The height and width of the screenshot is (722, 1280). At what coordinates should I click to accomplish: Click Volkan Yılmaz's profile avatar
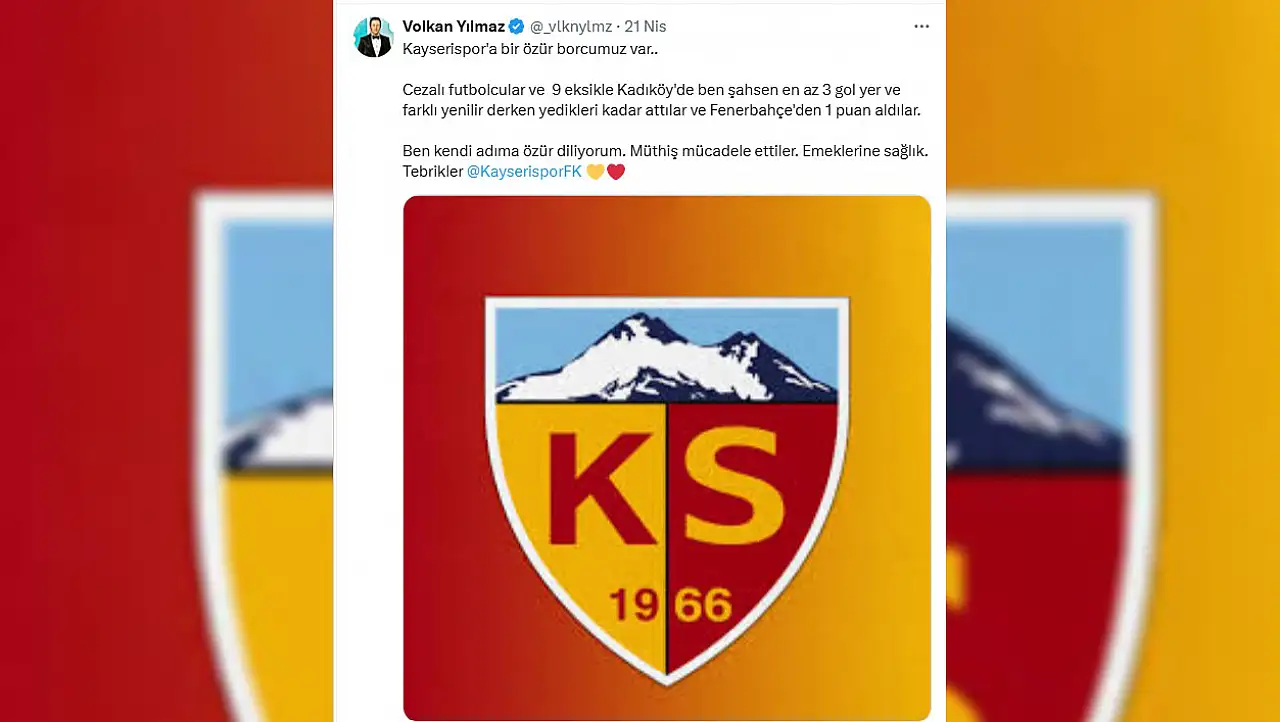373,37
